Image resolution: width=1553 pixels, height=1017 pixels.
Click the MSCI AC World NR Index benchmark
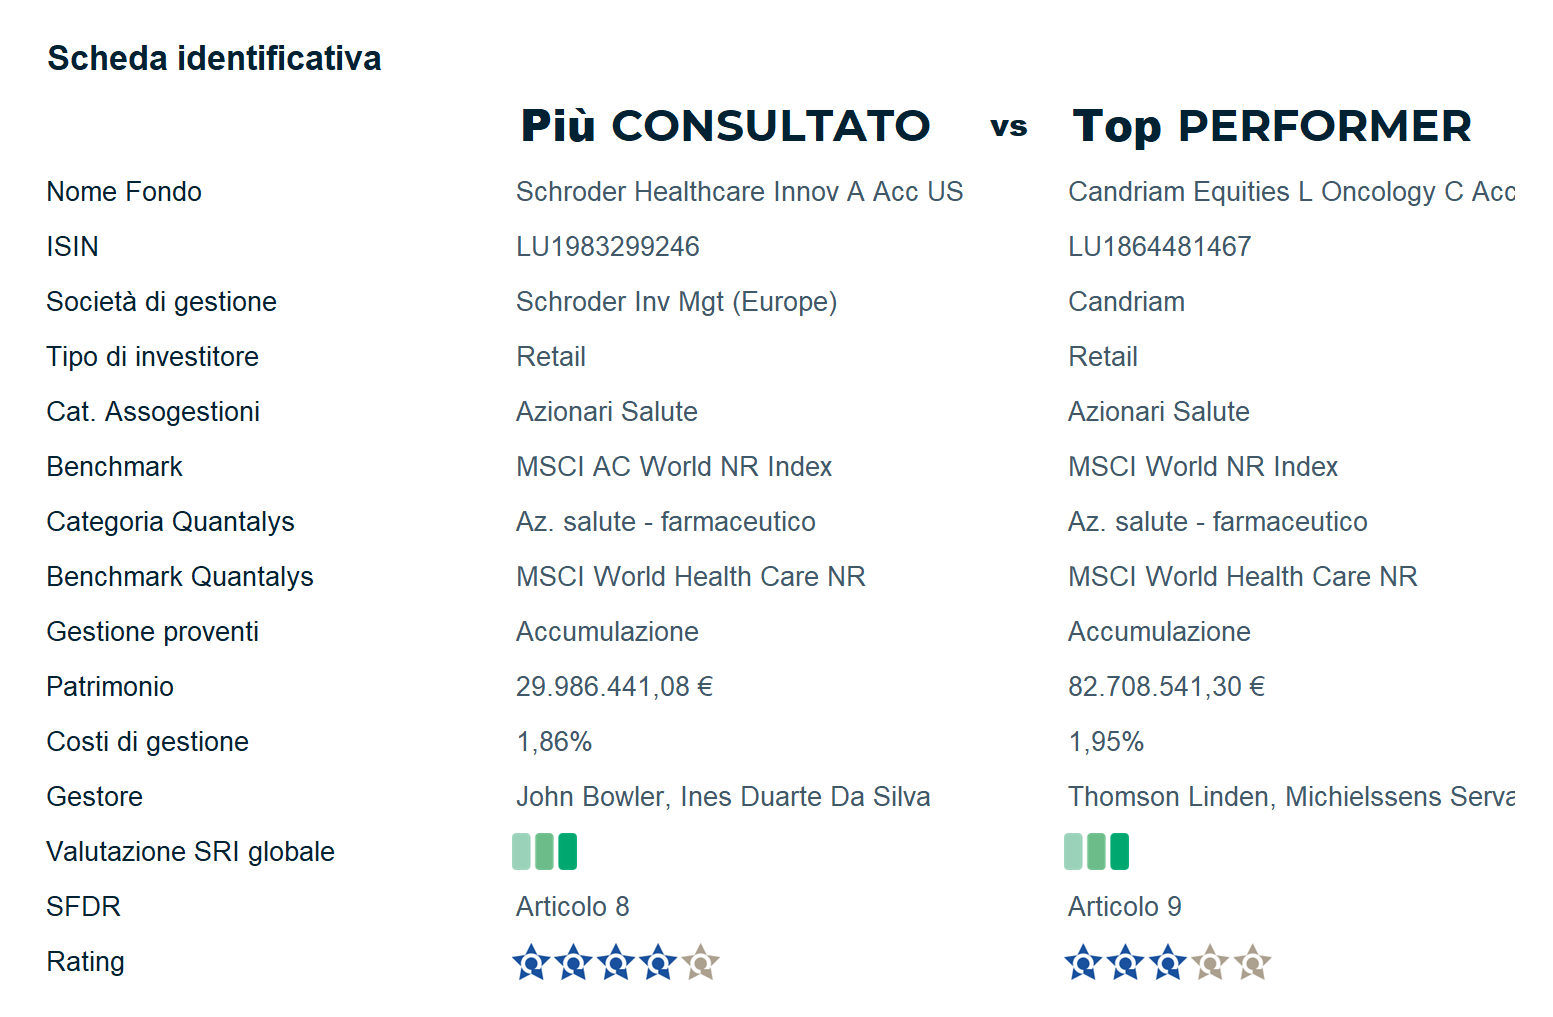tap(673, 467)
